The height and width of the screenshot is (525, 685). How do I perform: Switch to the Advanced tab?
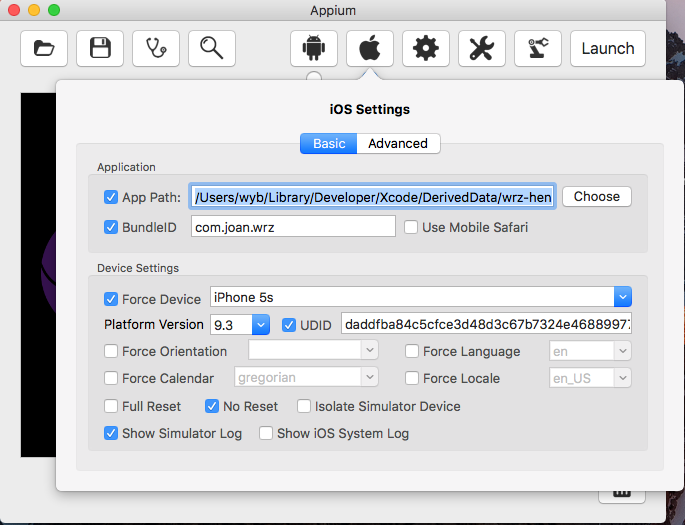point(398,144)
